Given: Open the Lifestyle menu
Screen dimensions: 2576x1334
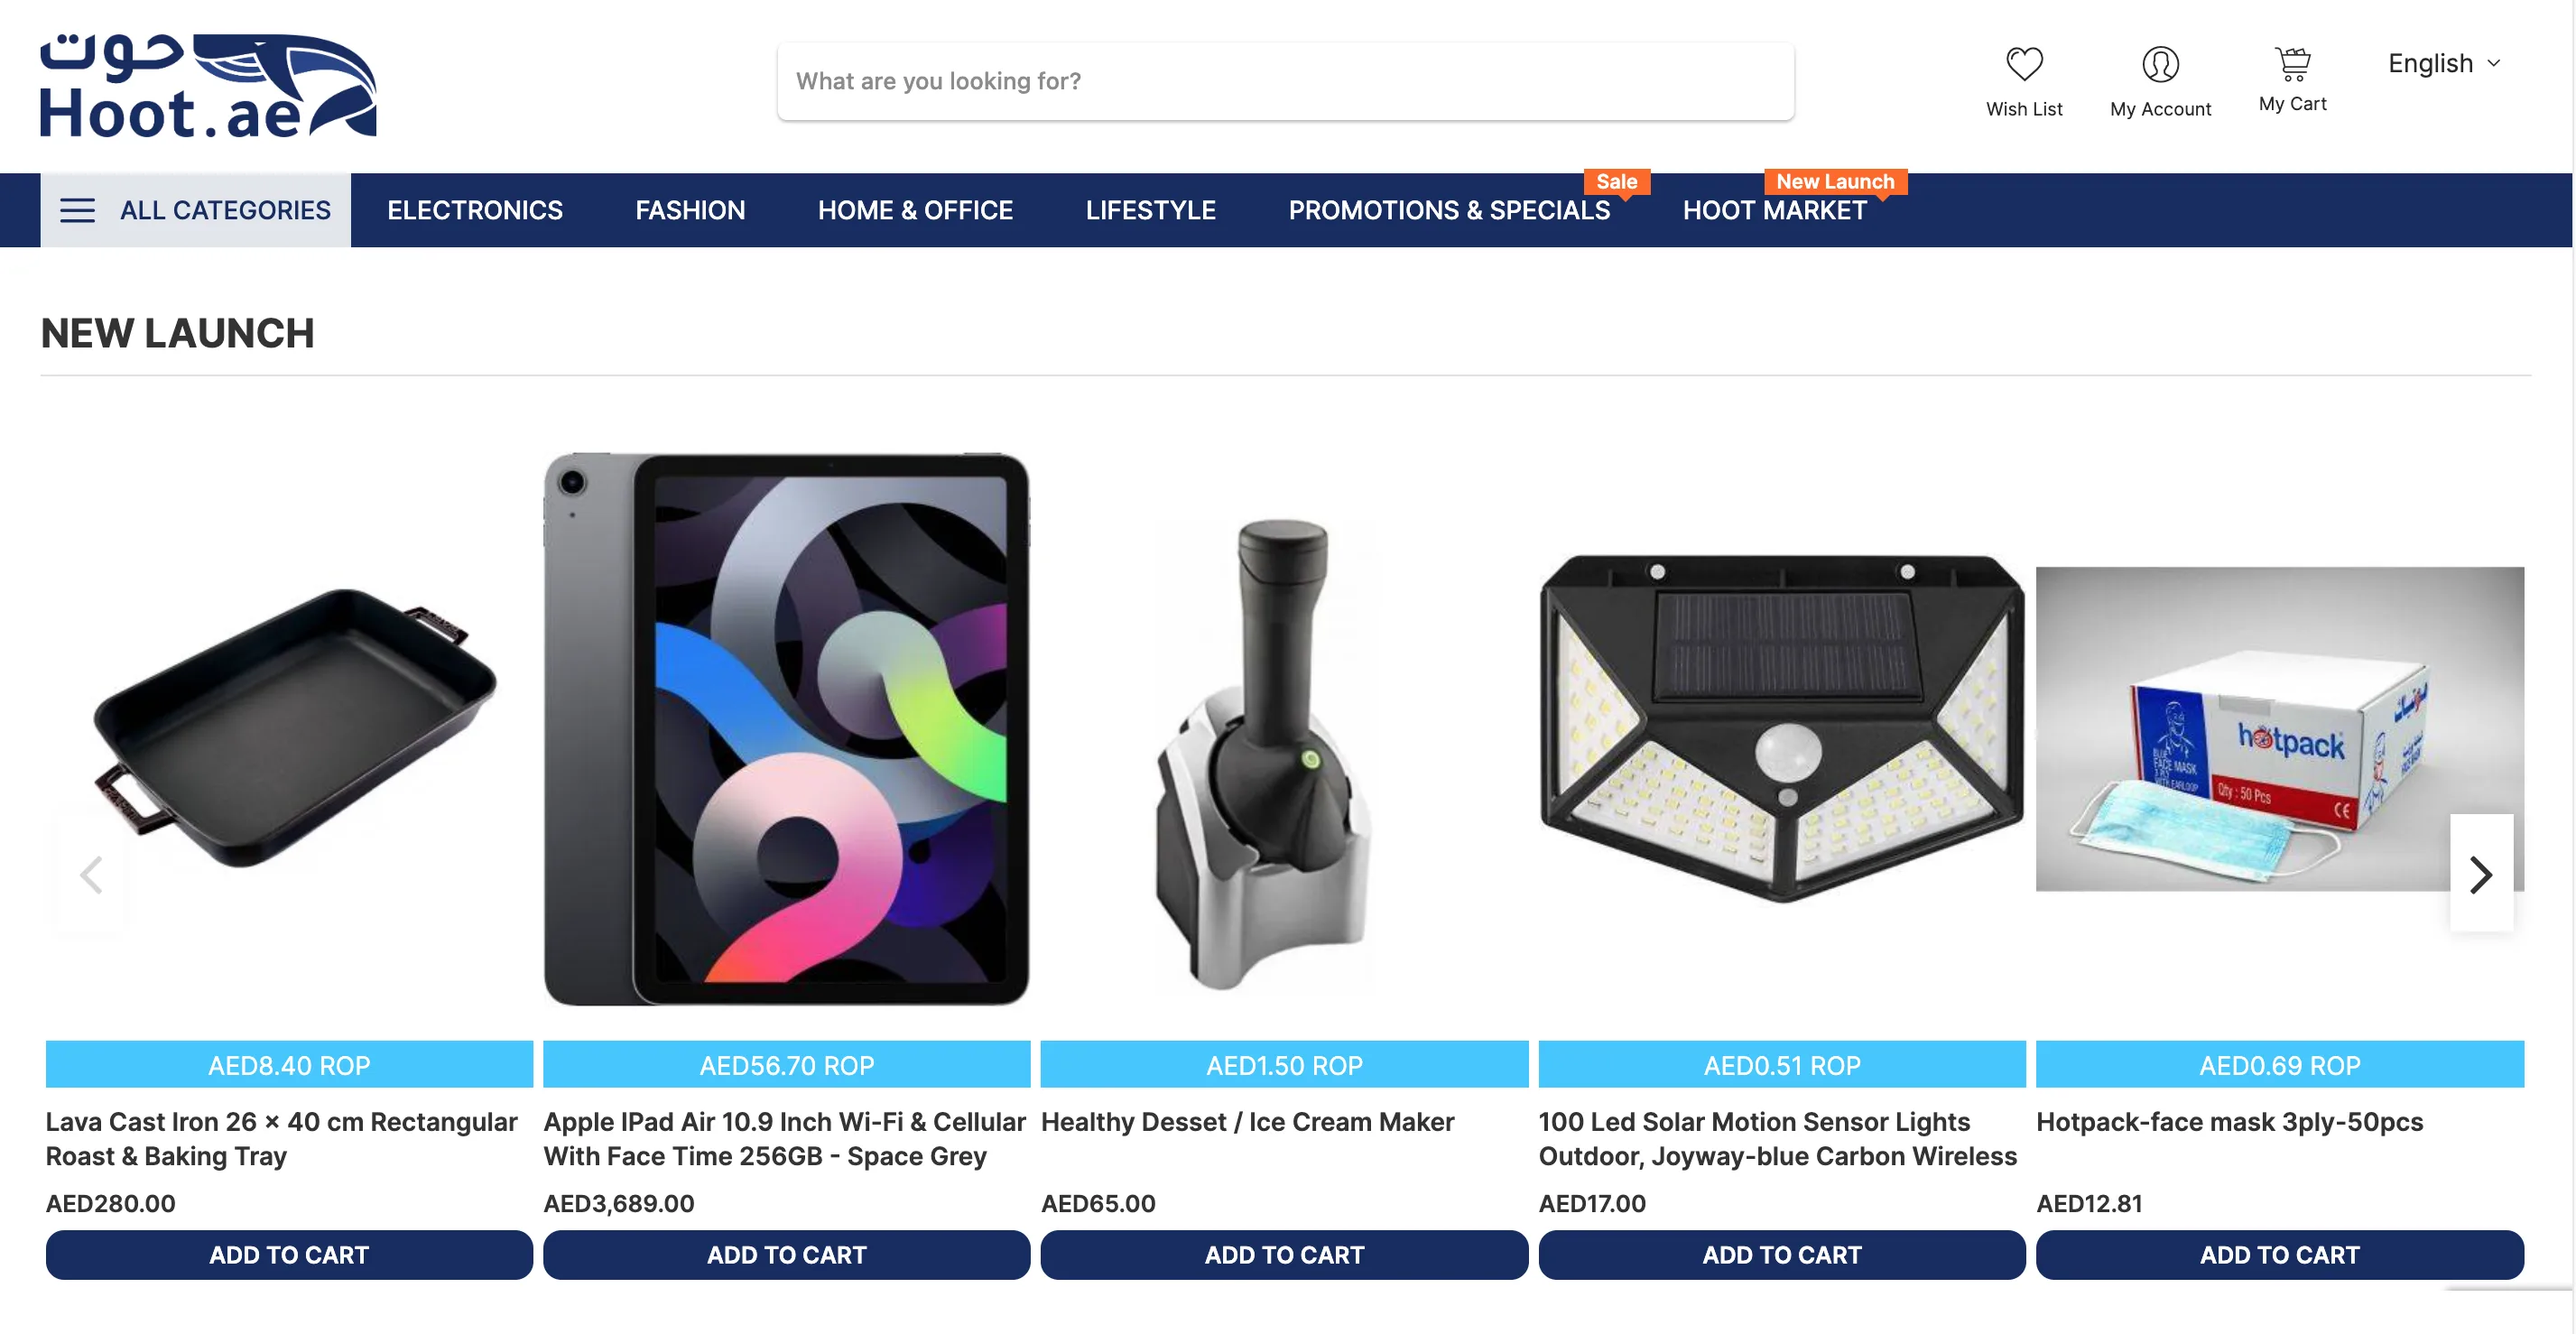Looking at the screenshot, I should pyautogui.click(x=1150, y=210).
